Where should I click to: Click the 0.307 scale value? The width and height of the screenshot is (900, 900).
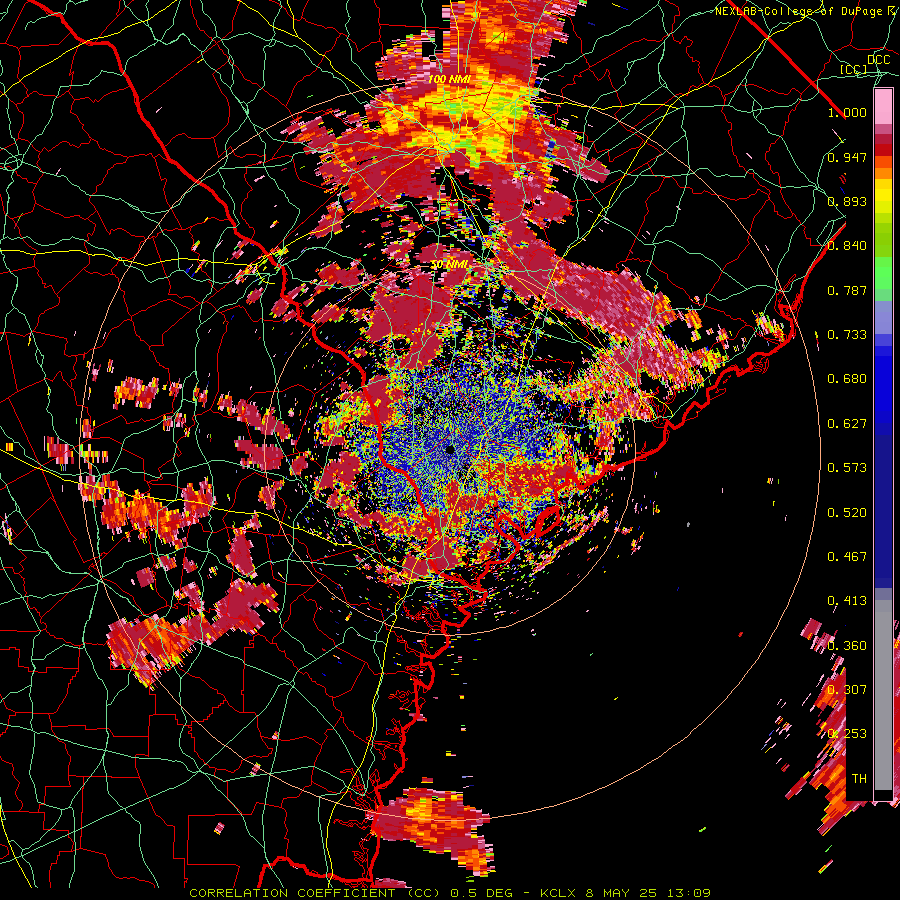coord(847,689)
